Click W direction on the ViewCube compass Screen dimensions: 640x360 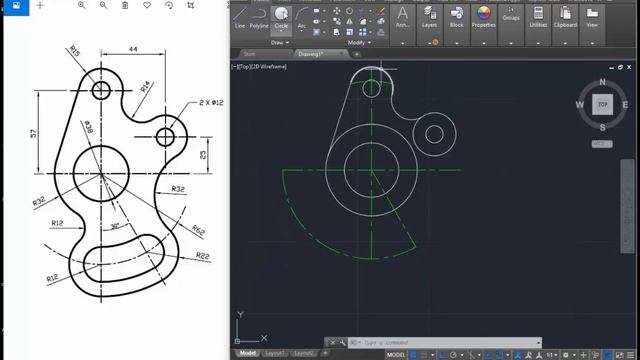(580, 105)
